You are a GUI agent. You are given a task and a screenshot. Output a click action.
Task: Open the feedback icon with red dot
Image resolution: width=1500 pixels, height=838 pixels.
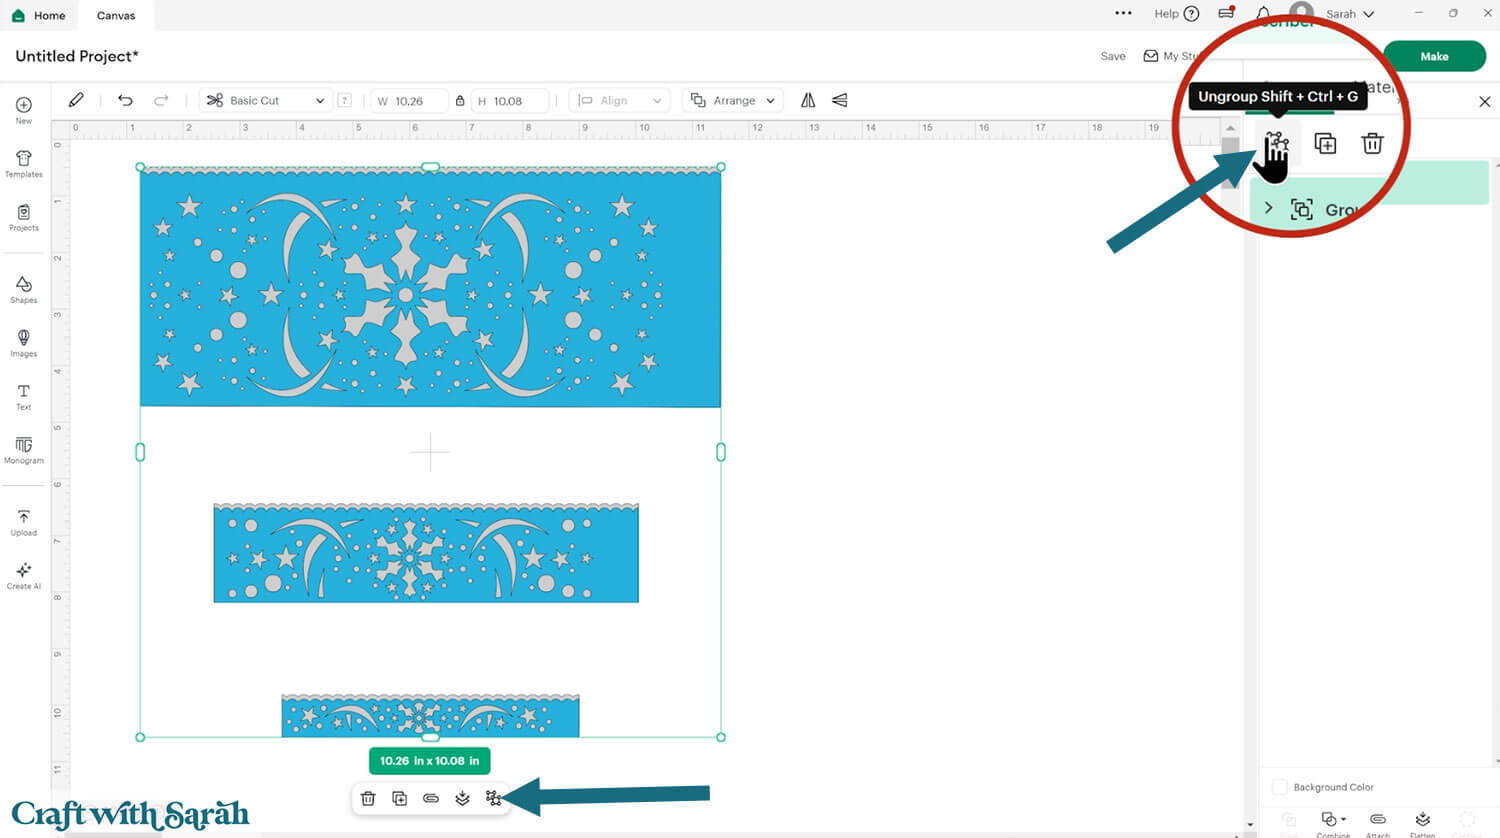pos(1226,13)
